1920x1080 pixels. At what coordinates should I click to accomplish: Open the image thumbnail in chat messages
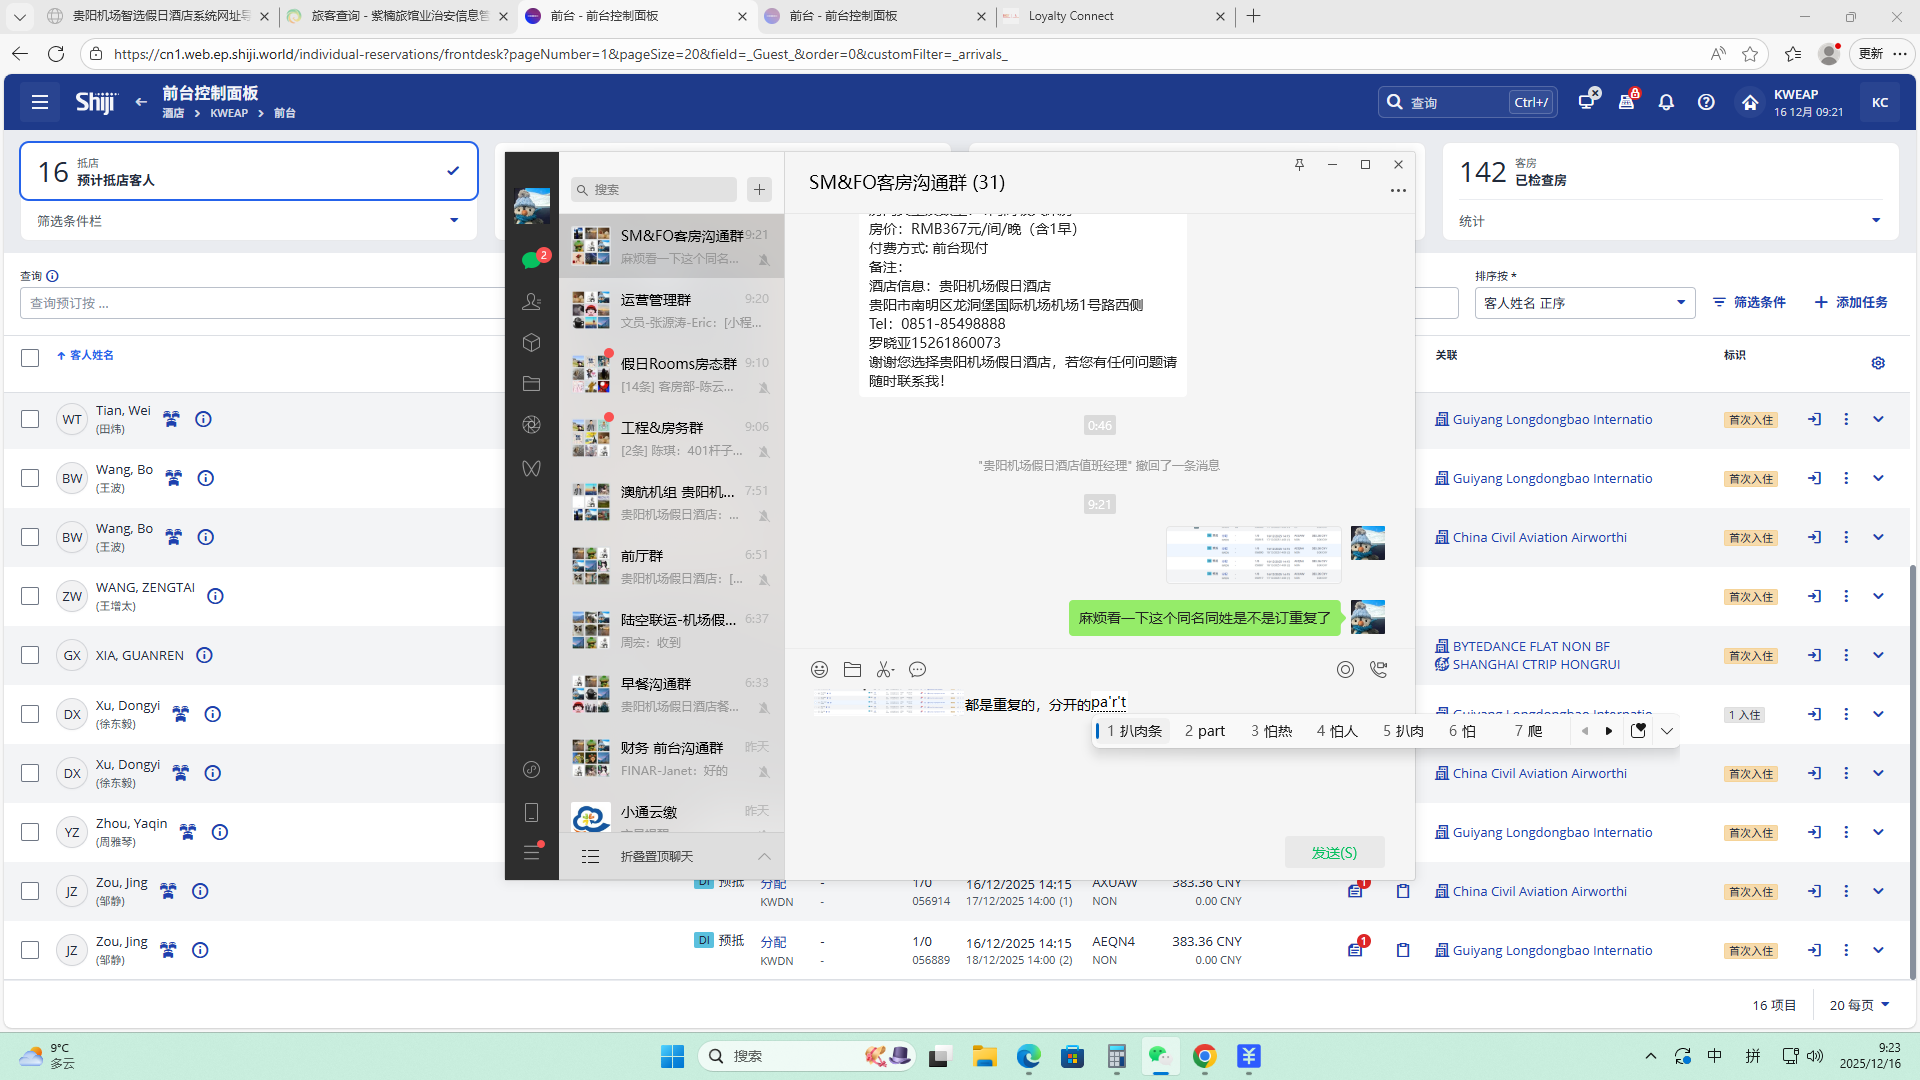[1253, 554]
